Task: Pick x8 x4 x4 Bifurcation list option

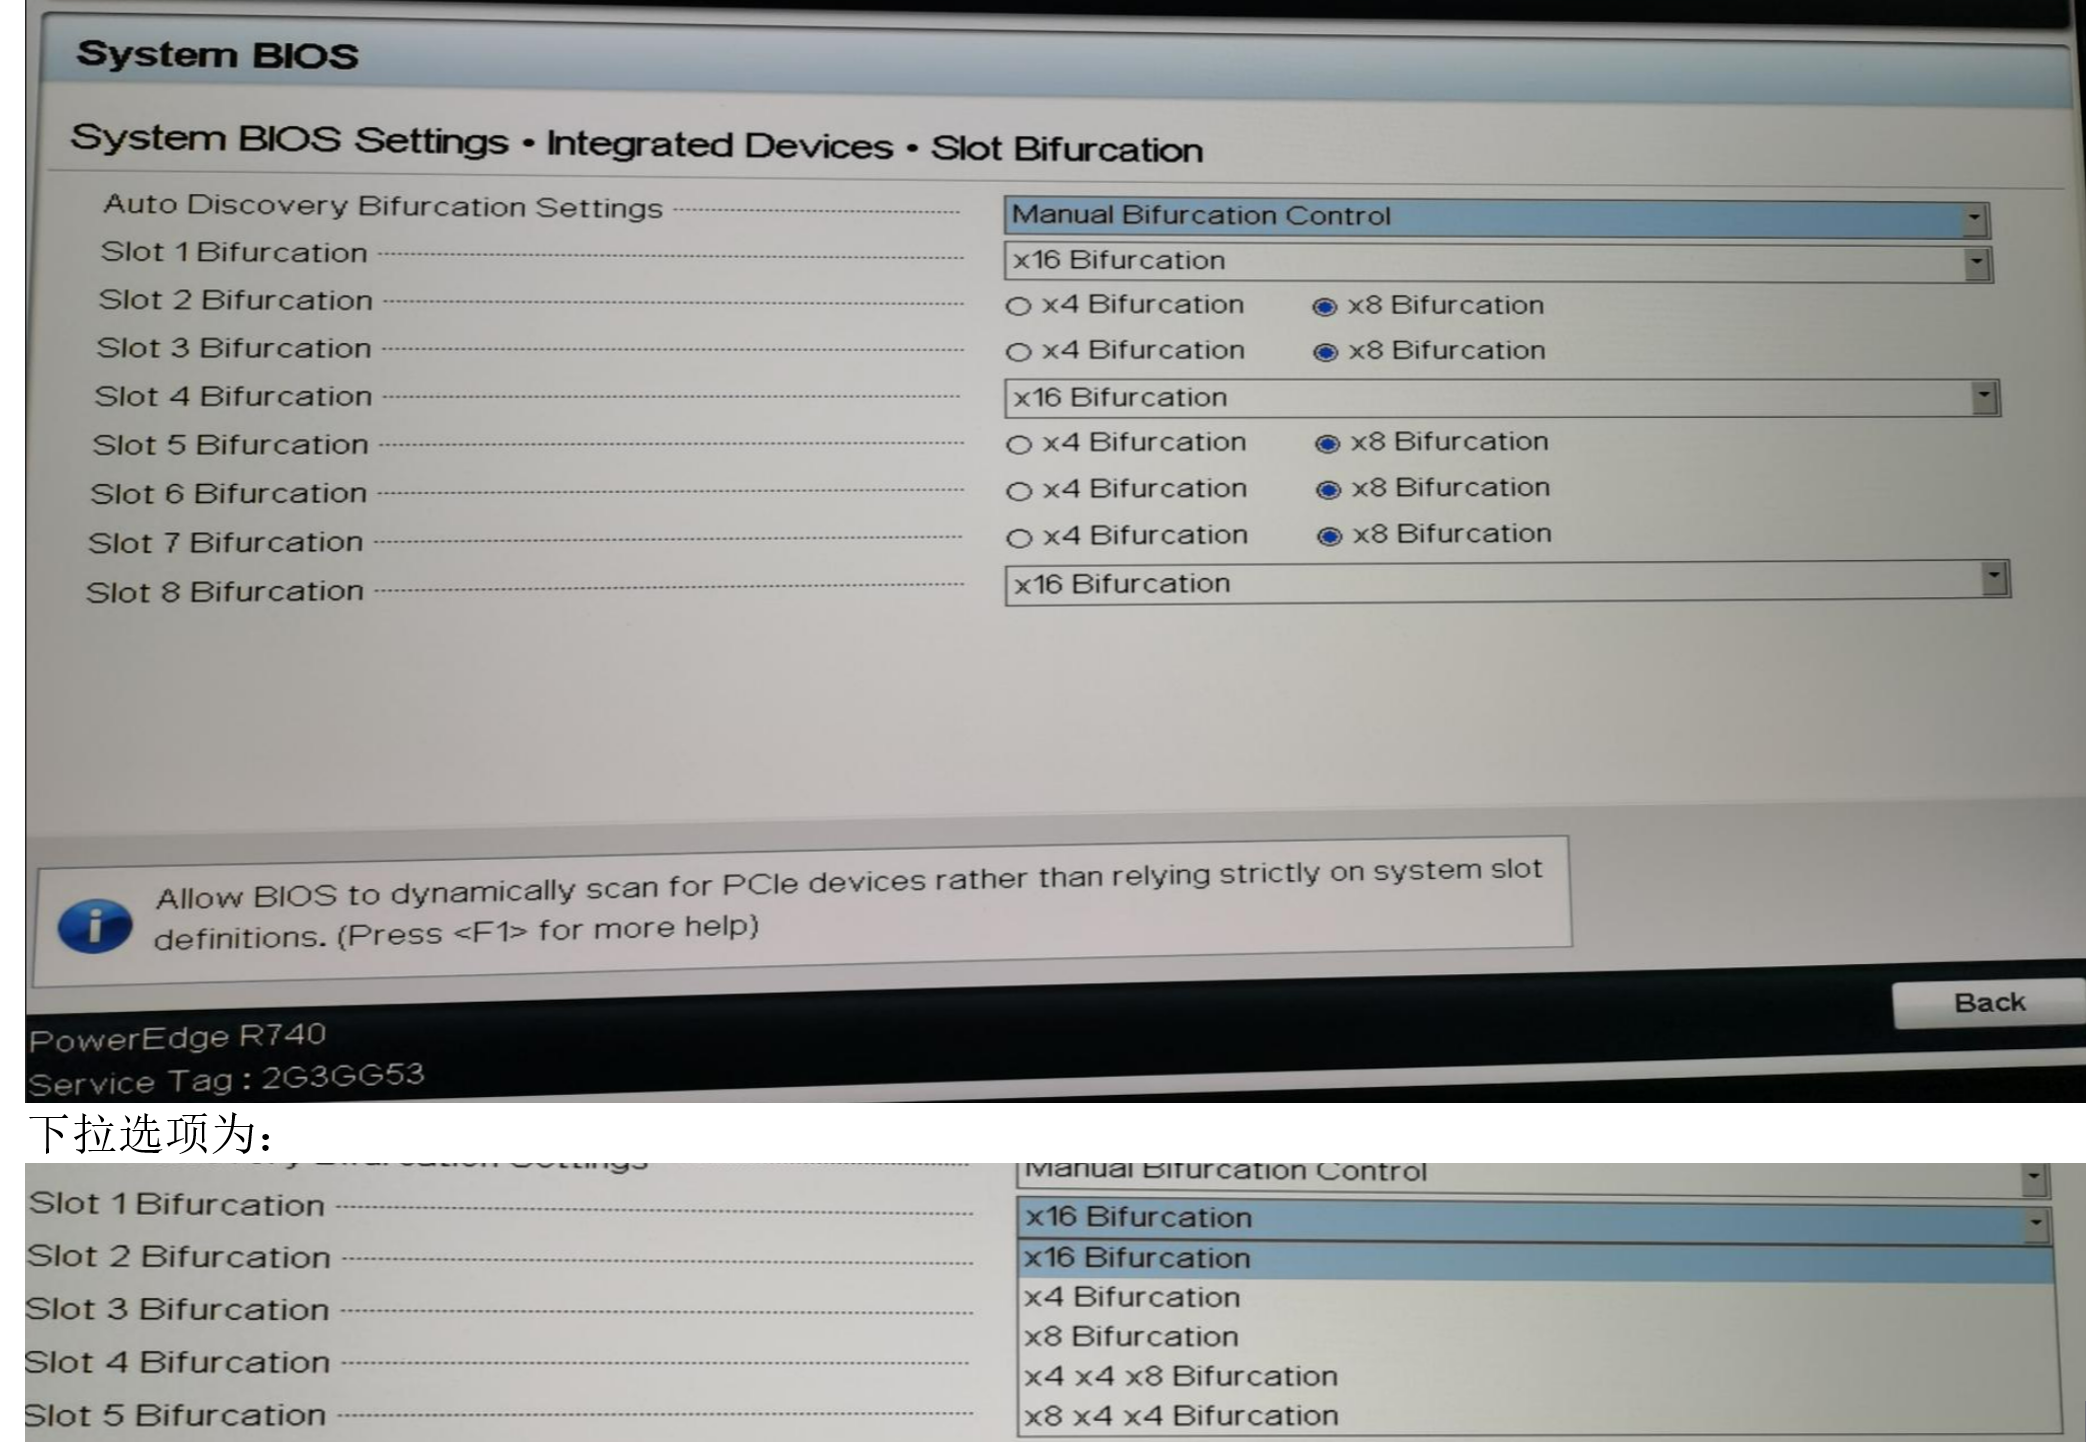Action: point(1180,1415)
